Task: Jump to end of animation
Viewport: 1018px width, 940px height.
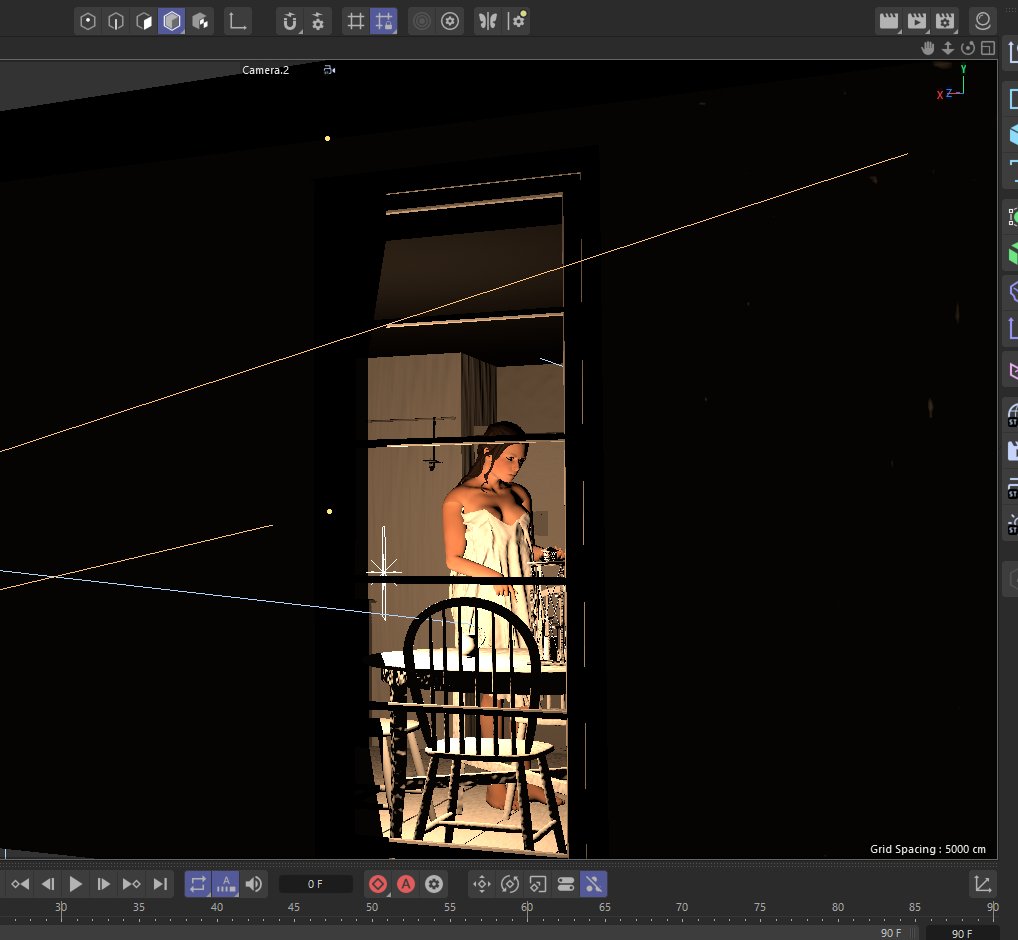Action: (x=160, y=884)
